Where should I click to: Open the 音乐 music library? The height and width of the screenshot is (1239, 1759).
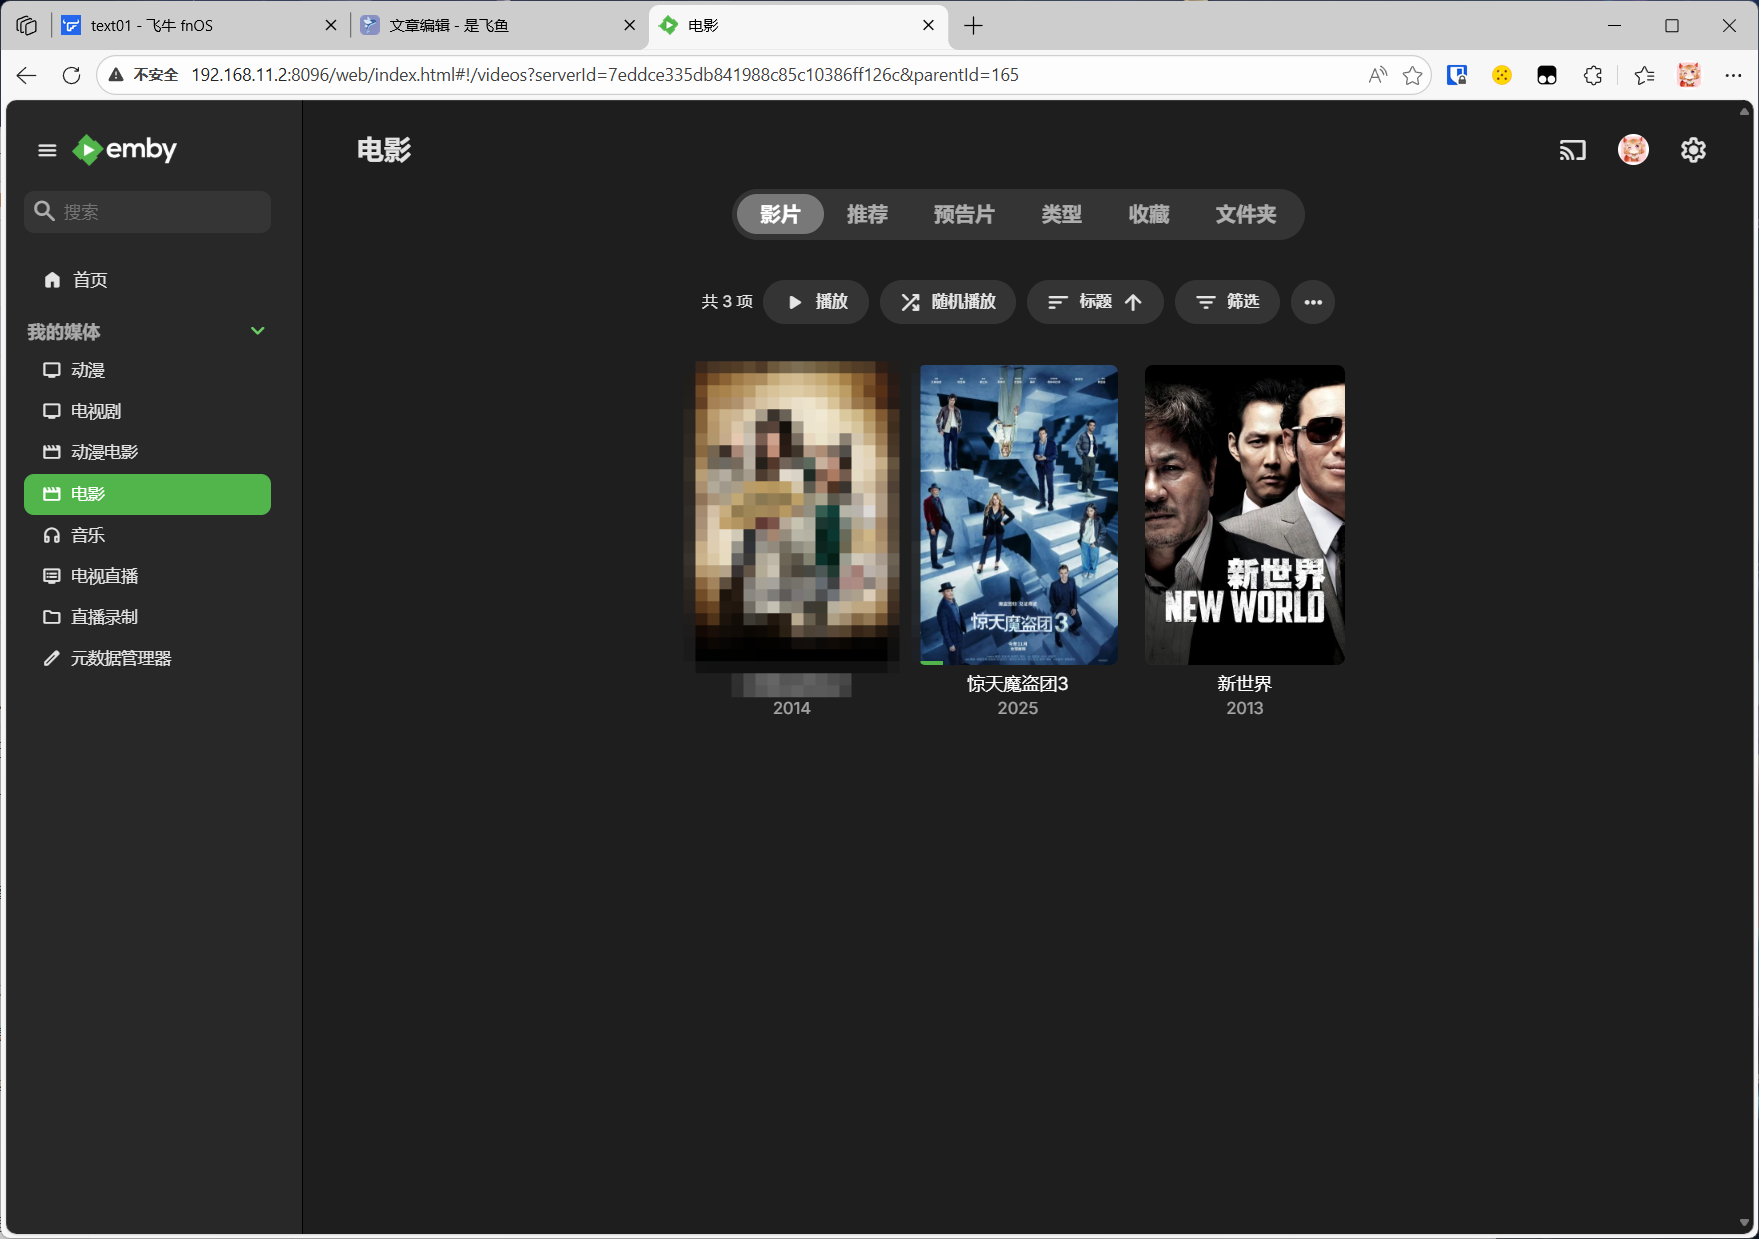[87, 535]
